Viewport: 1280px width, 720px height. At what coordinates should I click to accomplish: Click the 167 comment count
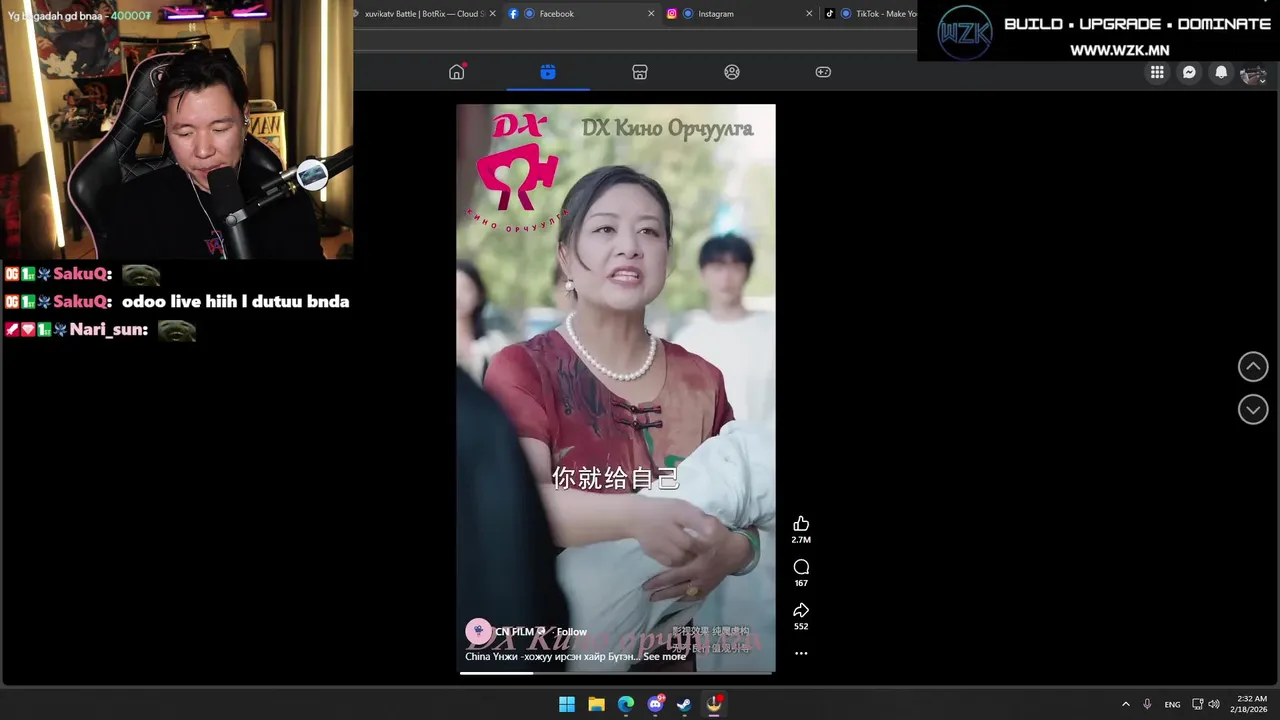801,583
